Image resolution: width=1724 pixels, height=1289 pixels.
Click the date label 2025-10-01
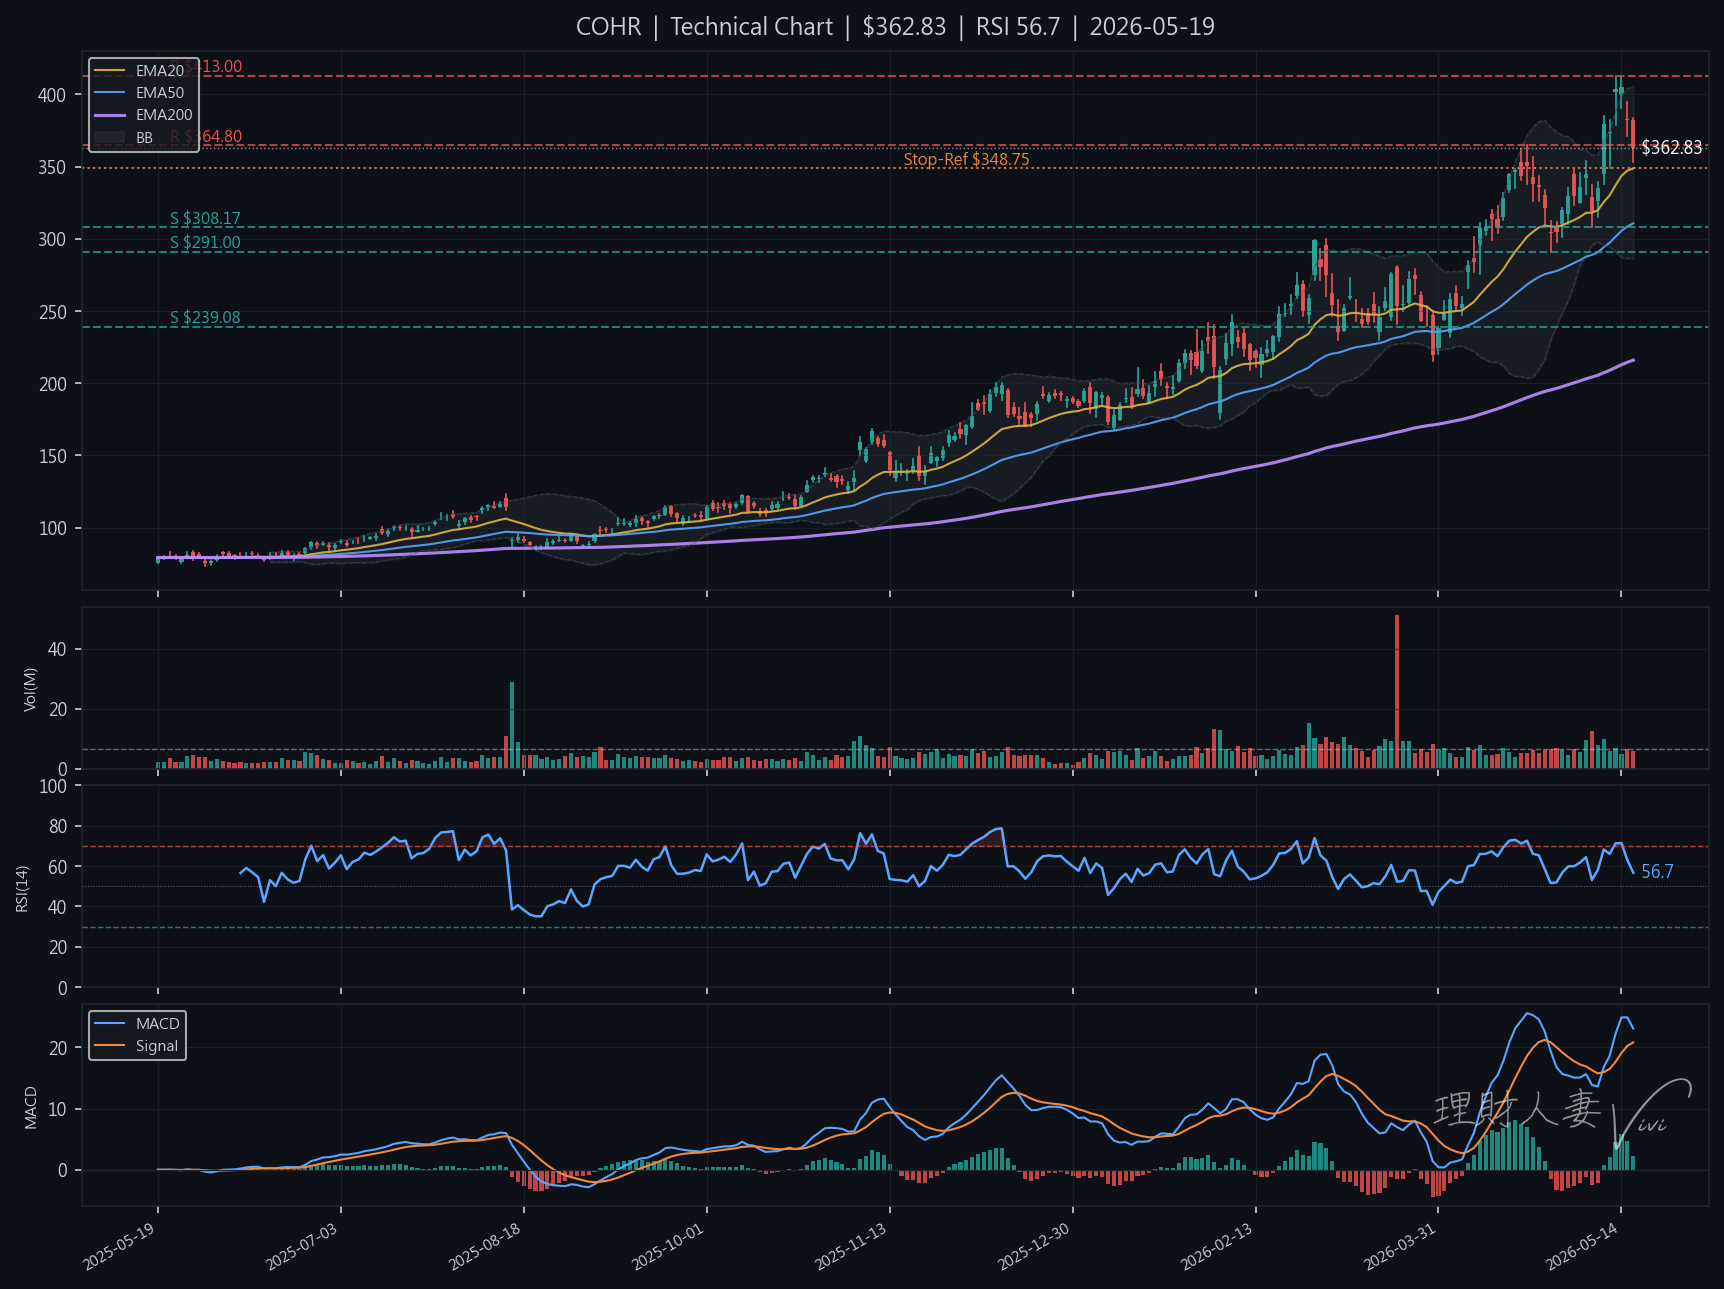coord(669,1246)
